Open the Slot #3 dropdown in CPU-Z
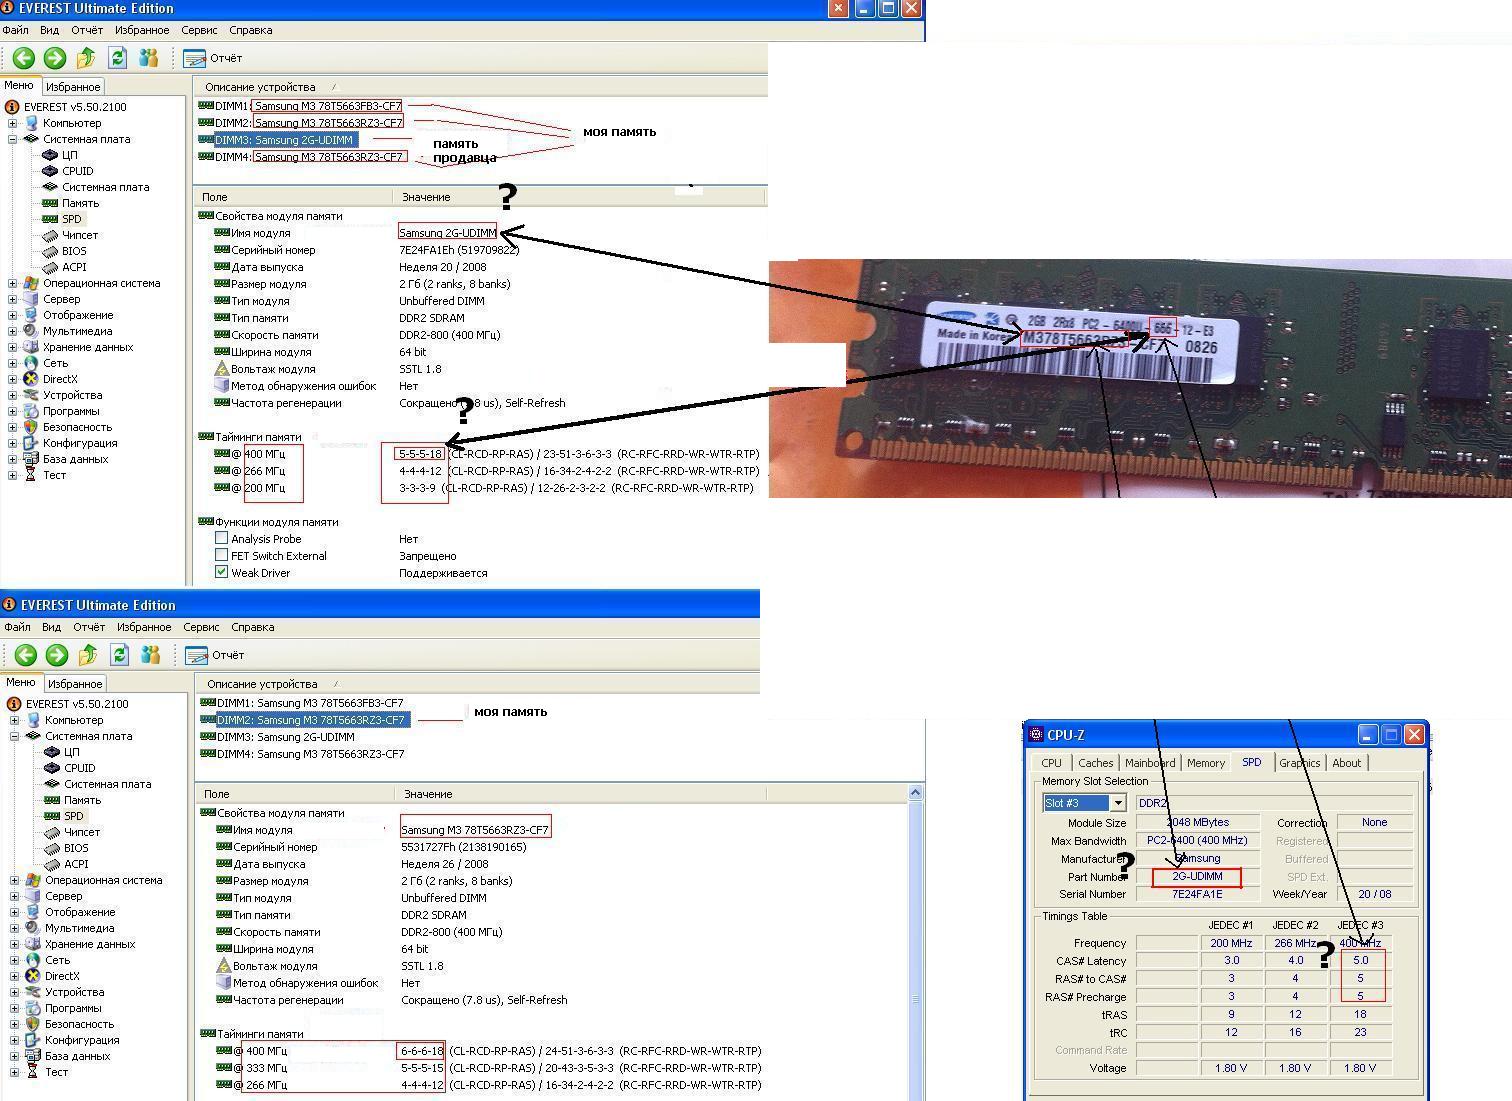The image size is (1512, 1101). (1118, 803)
